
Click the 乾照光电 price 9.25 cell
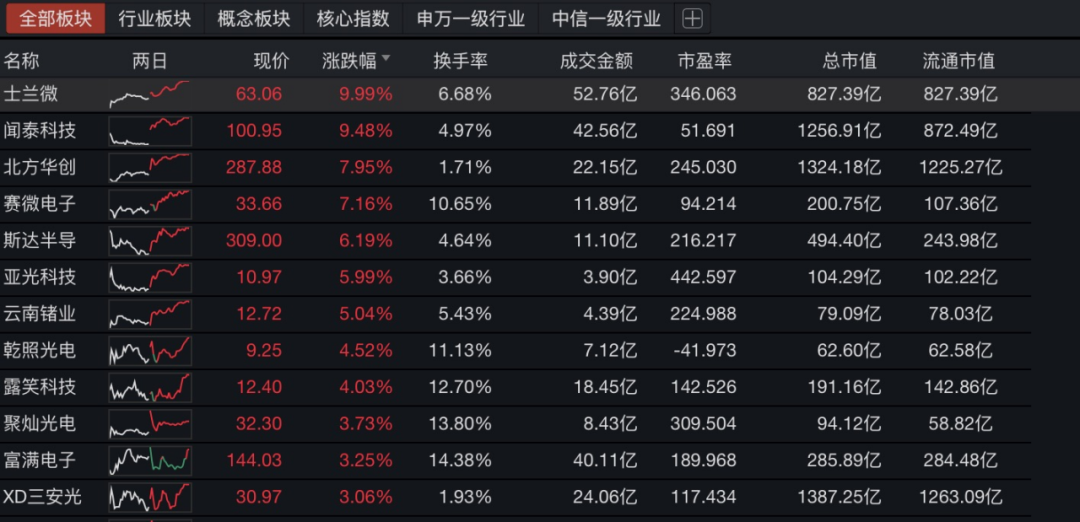(266, 350)
